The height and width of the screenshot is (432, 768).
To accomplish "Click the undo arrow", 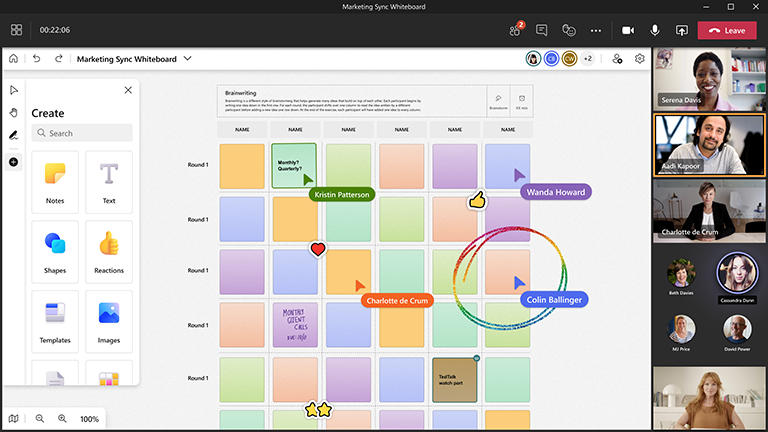I will tap(37, 59).
